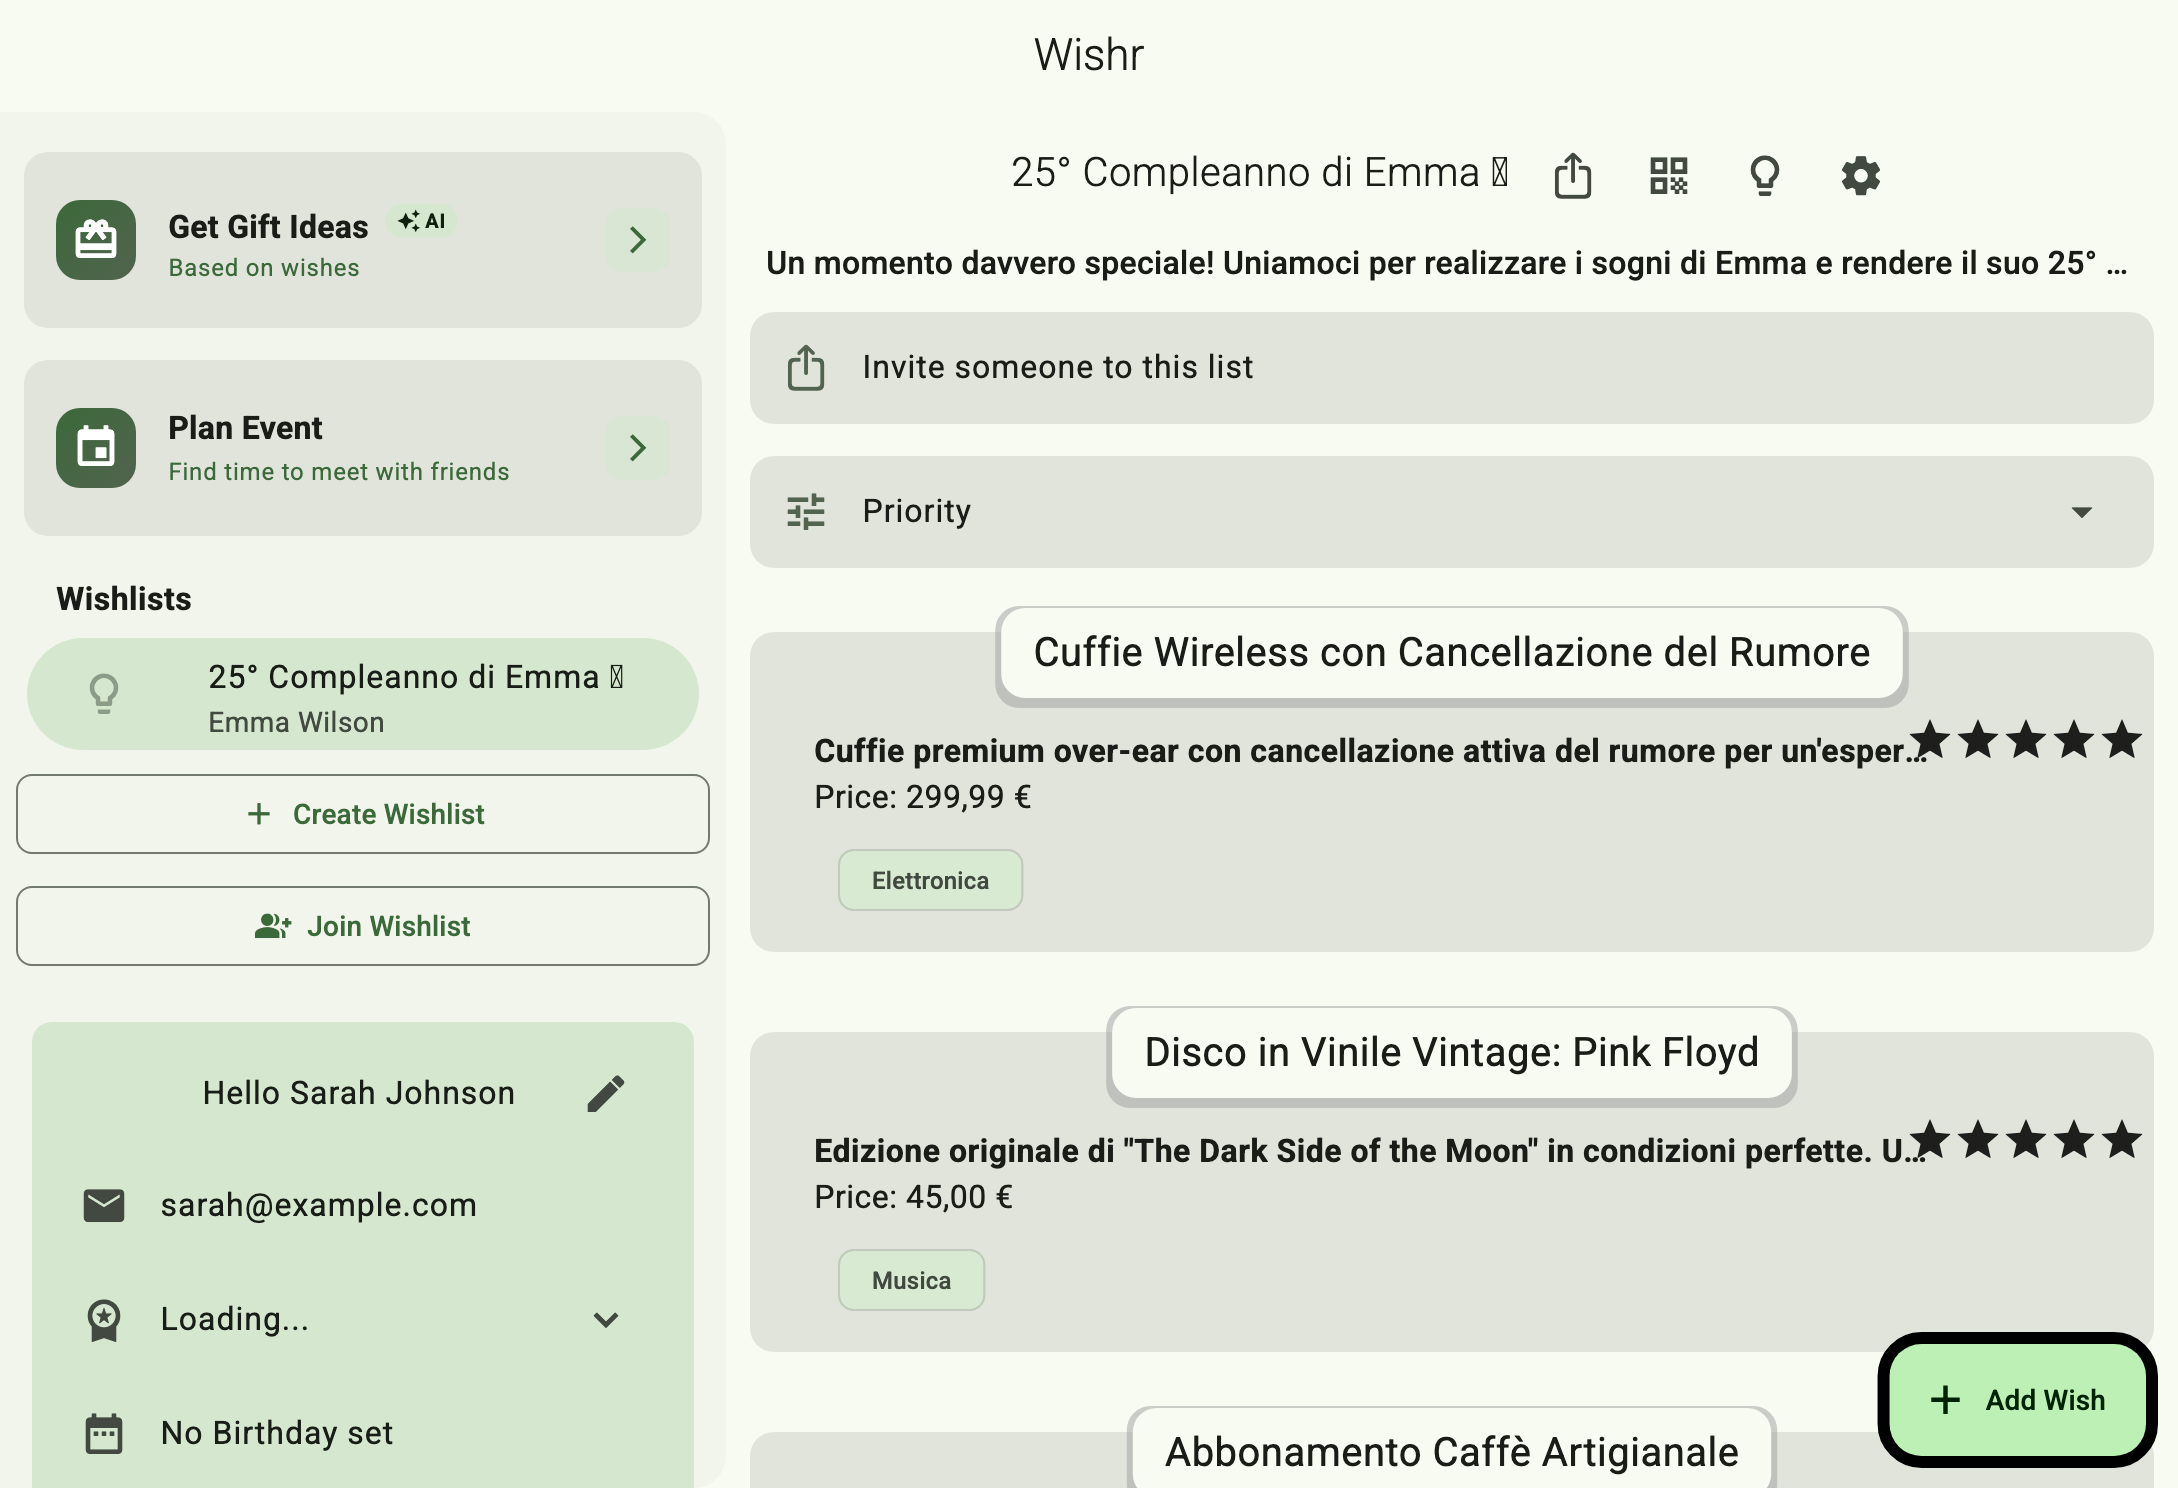
Task: Click the Musica category tag
Action: pos(911,1280)
